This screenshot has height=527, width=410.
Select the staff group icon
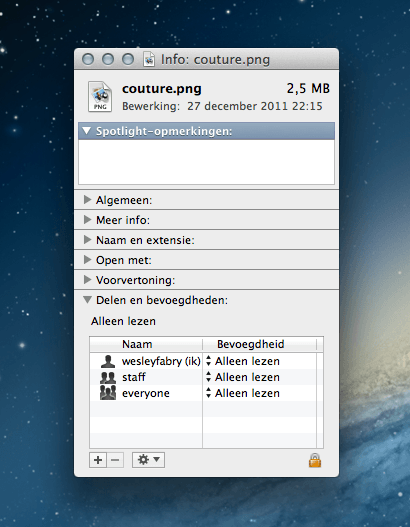108,377
